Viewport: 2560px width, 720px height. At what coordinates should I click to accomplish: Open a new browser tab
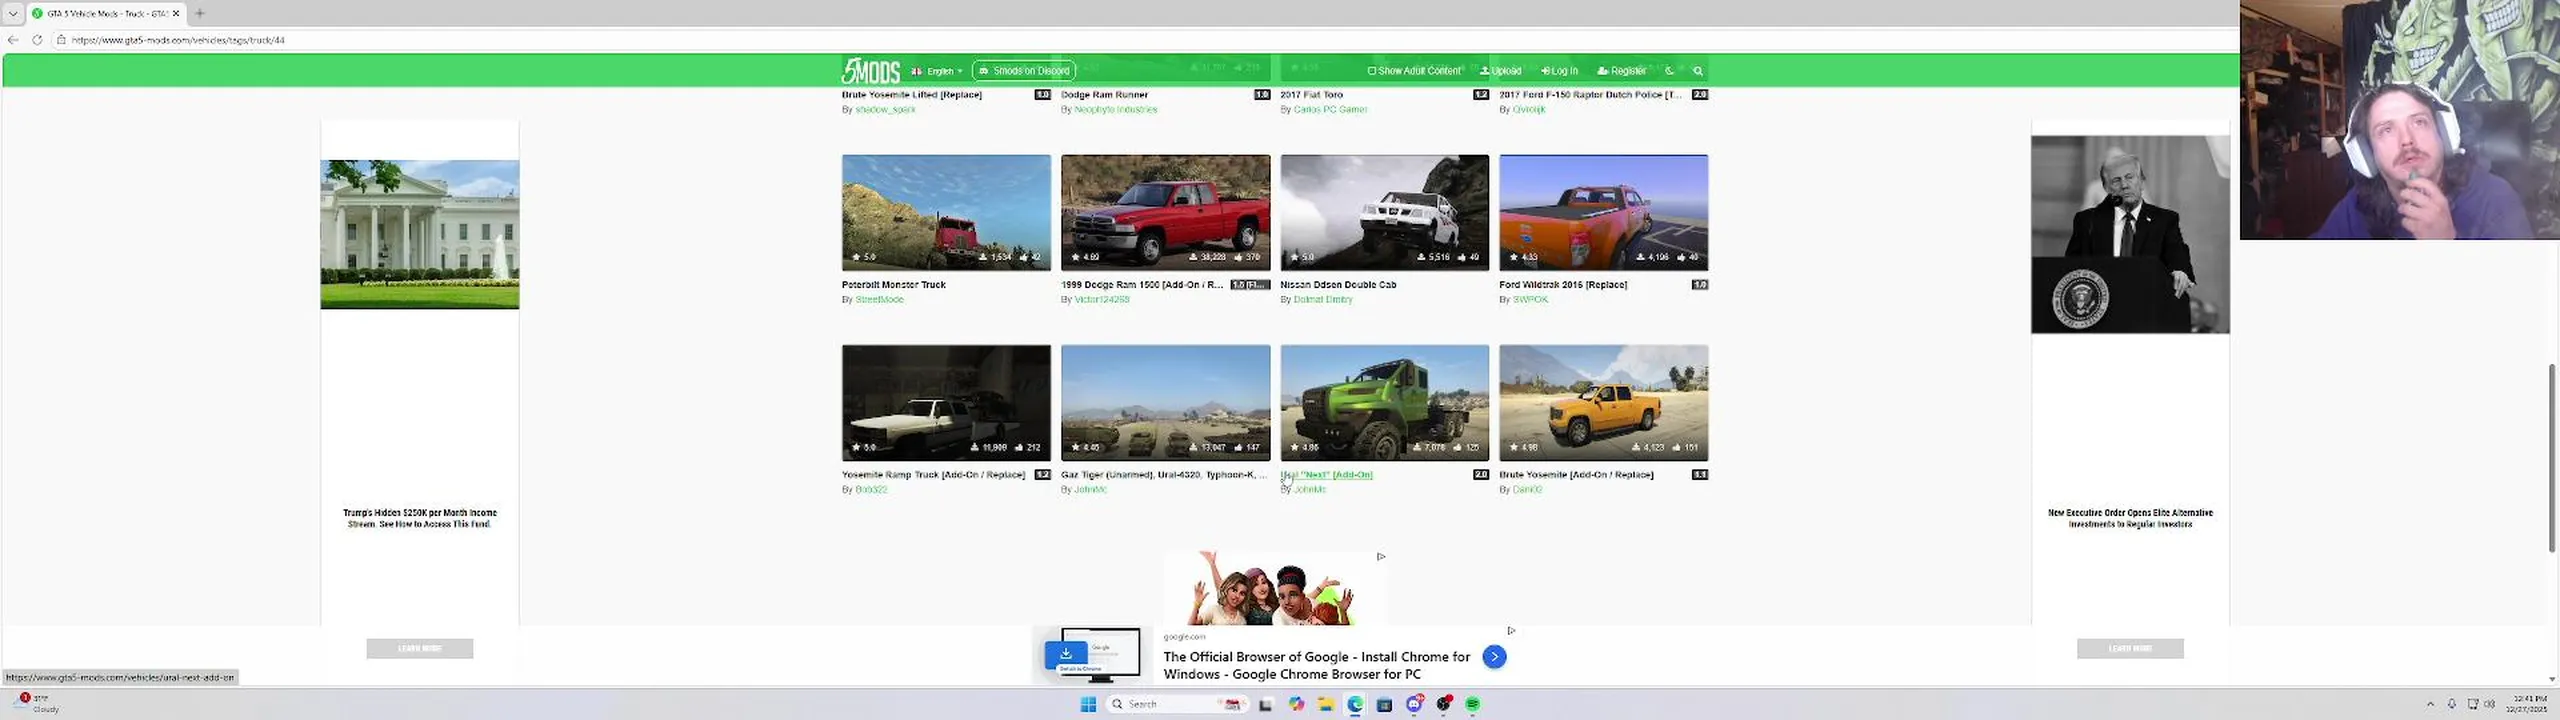point(200,13)
